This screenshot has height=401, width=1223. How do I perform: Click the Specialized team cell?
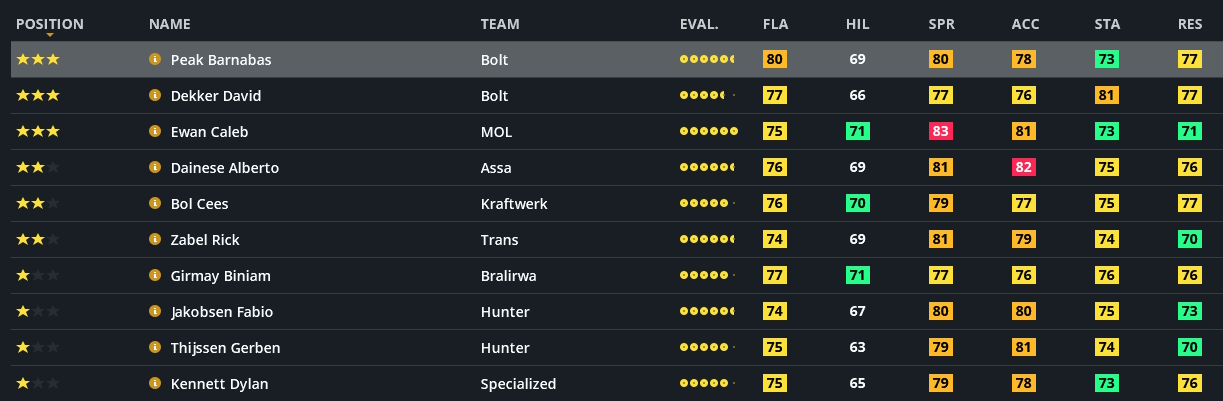pyautogui.click(x=518, y=384)
